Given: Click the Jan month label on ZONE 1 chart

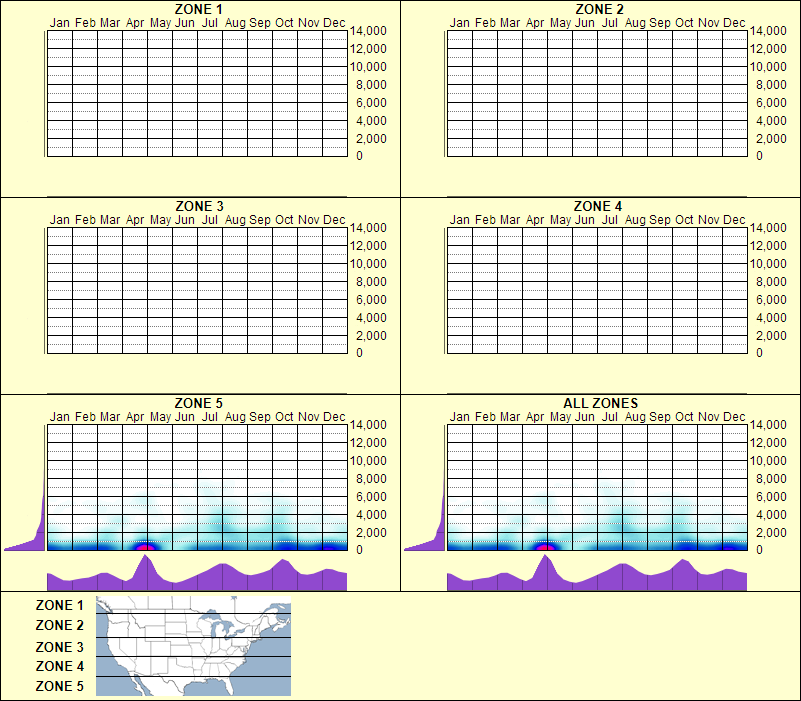Looking at the screenshot, I should 59,22.
